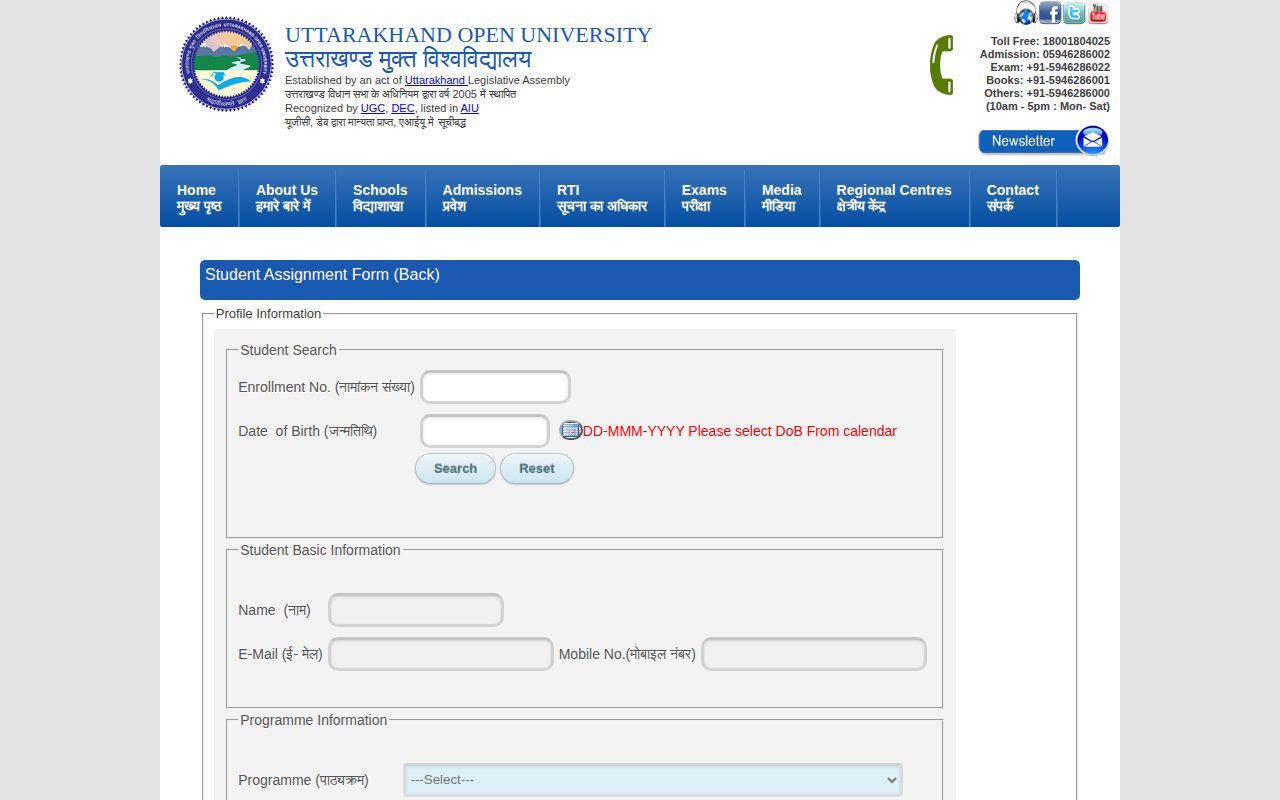
Task: Open the Exams menu
Action: pos(704,197)
